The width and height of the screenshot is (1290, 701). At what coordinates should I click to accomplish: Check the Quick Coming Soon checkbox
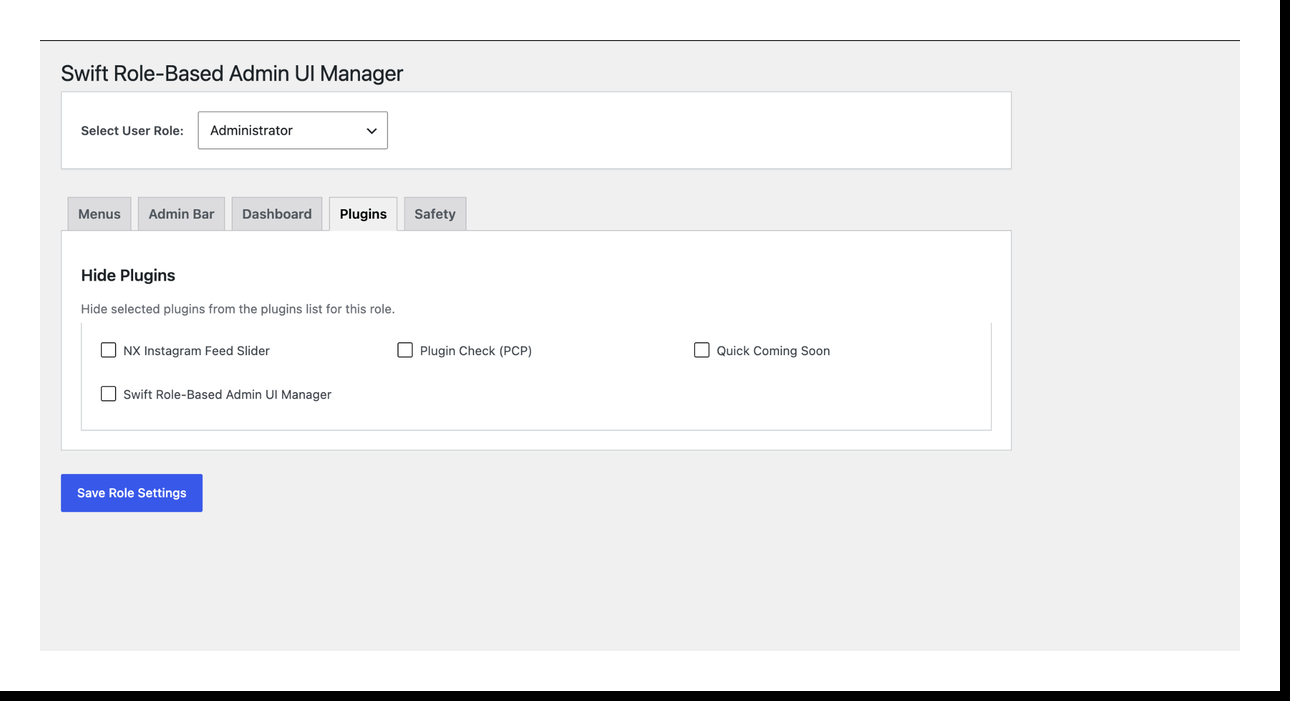point(701,350)
